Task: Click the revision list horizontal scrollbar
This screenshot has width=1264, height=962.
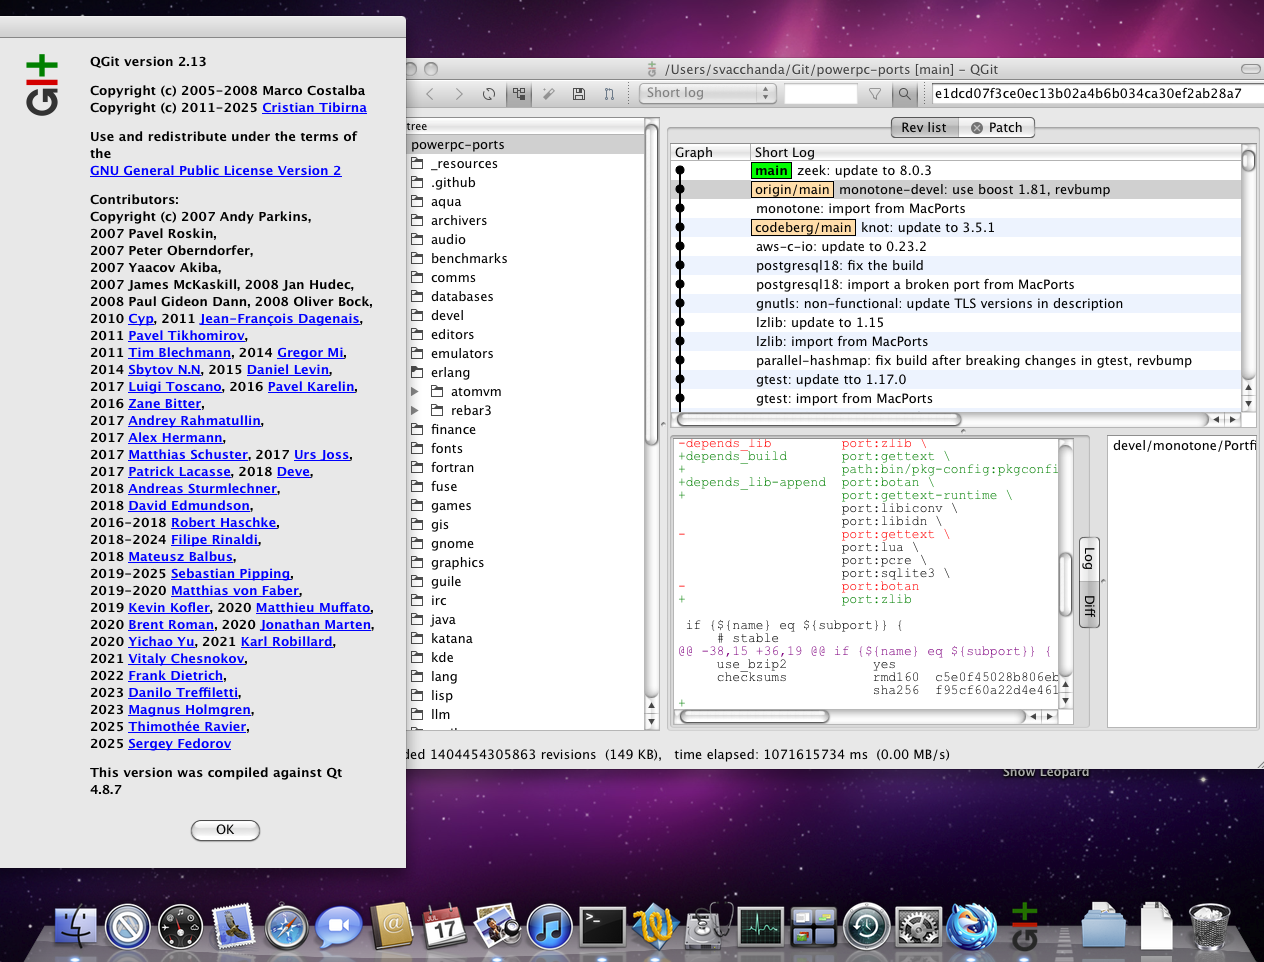Action: pos(818,420)
